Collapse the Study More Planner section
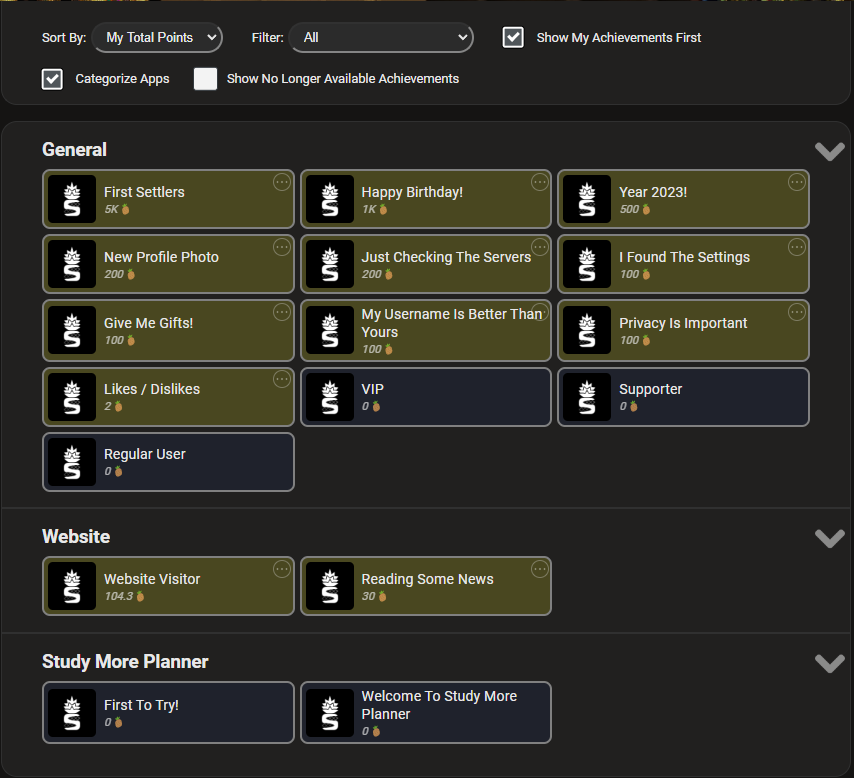The image size is (854, 778). pos(829,663)
